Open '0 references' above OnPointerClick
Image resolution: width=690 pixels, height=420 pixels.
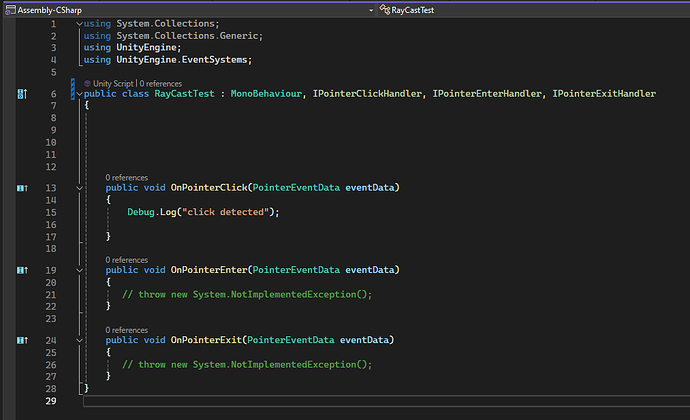127,177
